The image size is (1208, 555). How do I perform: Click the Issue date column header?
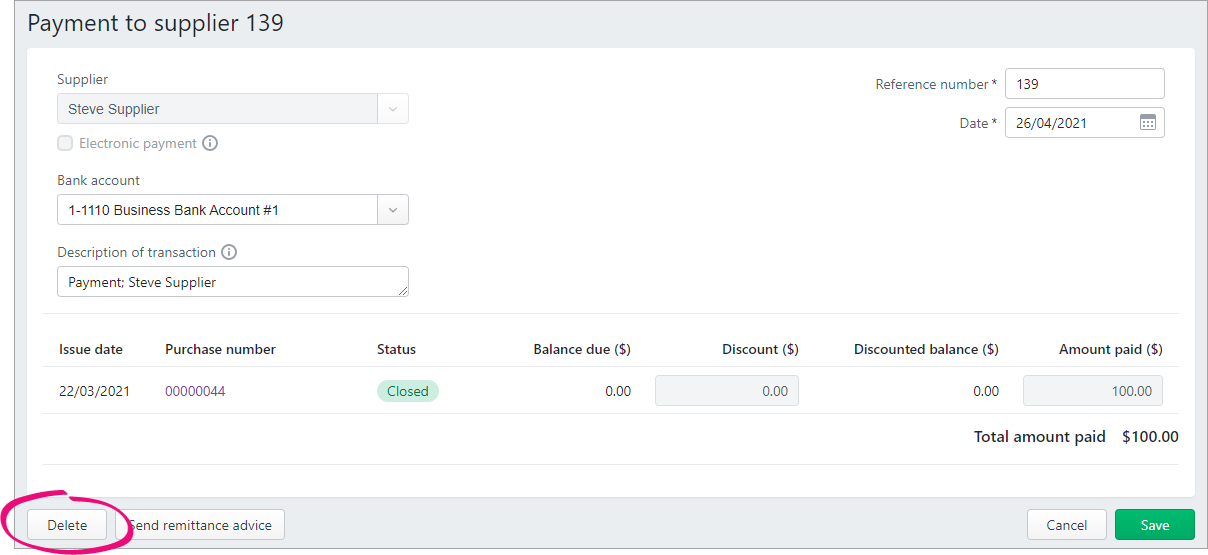pyautogui.click(x=91, y=349)
